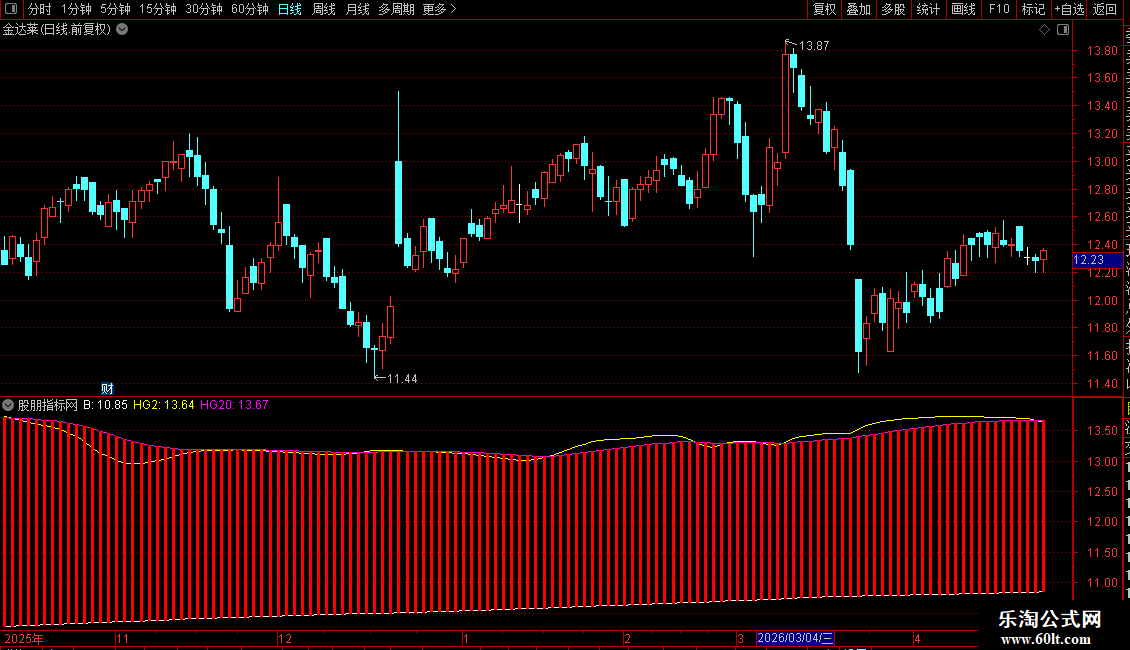The image size is (1130, 650).
Task: Expand the 金达莱 main chart options arrow
Action: (x=123, y=30)
